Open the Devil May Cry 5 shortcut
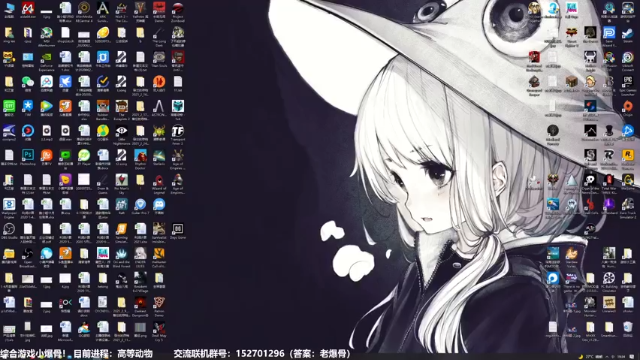Screen dimensions: 640x360 pyautogui.click(x=159, y=330)
